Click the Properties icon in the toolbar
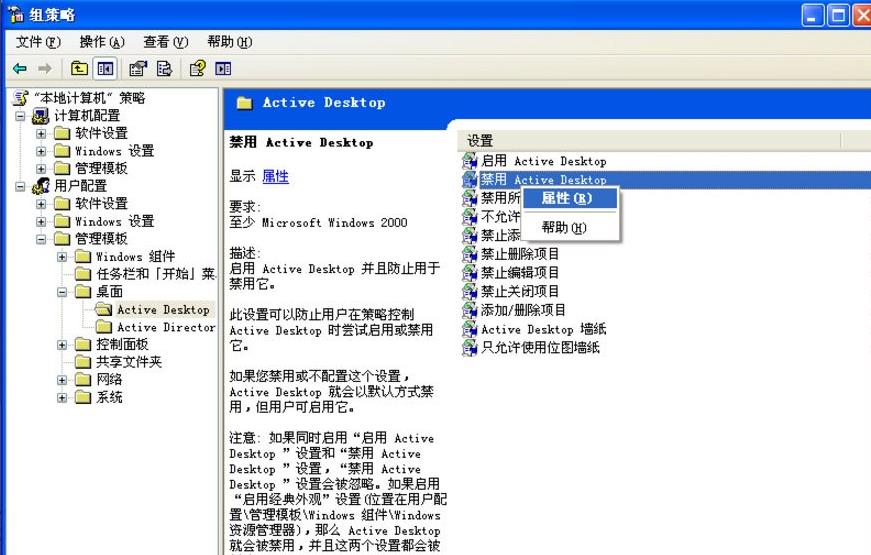The image size is (871, 555). tap(138, 68)
